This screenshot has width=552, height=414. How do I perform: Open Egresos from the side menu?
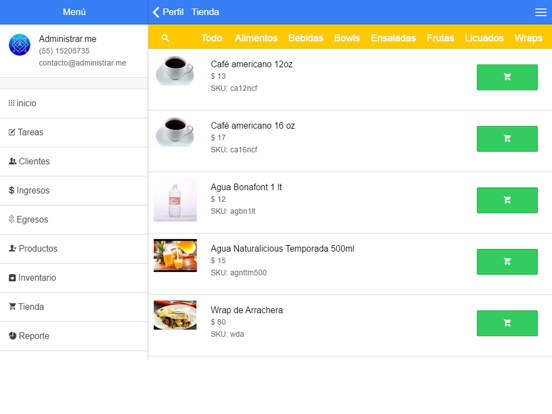pyautogui.click(x=74, y=220)
